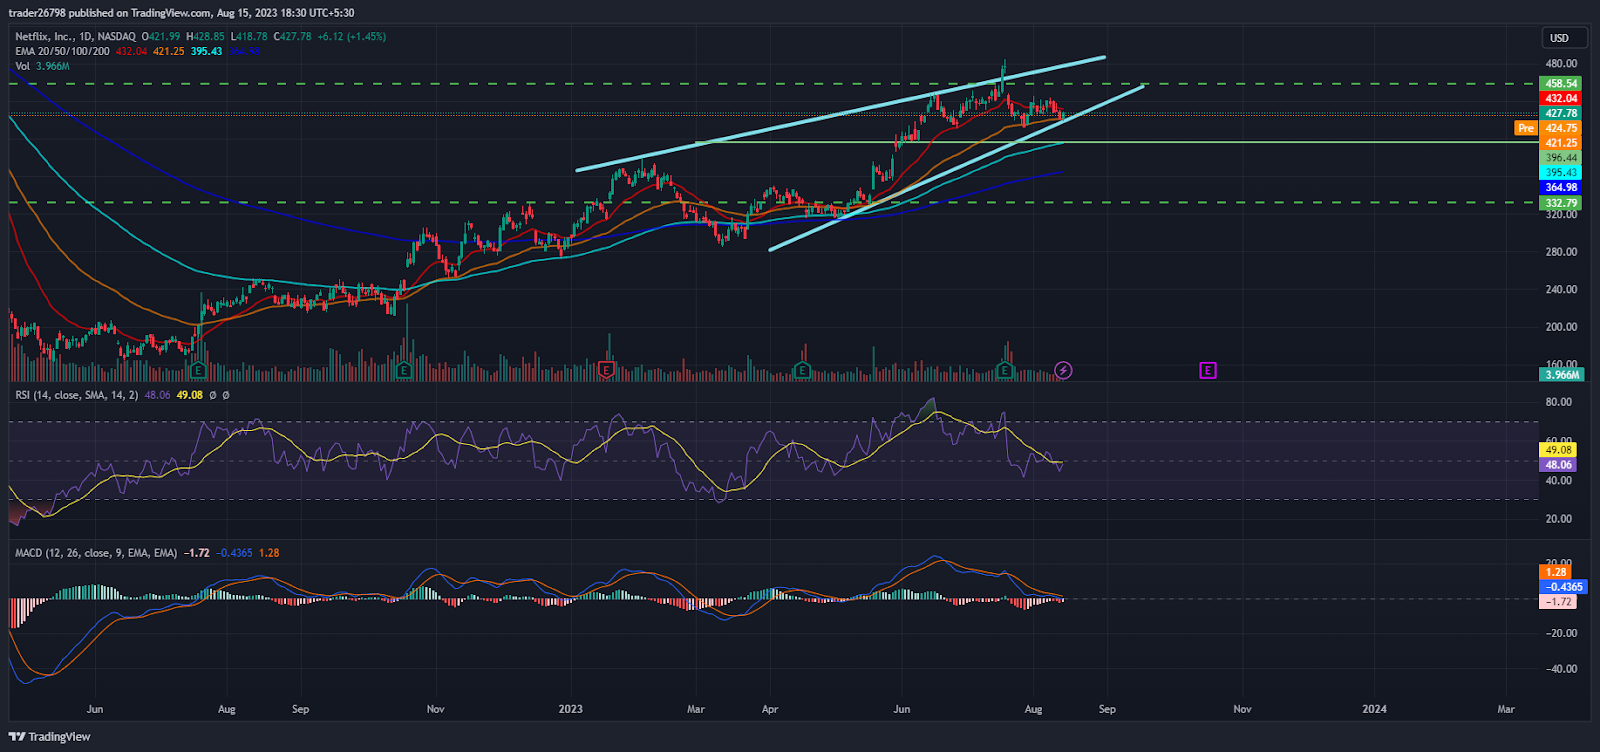Click the pink -1.72 MACD scale label

pyautogui.click(x=1560, y=602)
